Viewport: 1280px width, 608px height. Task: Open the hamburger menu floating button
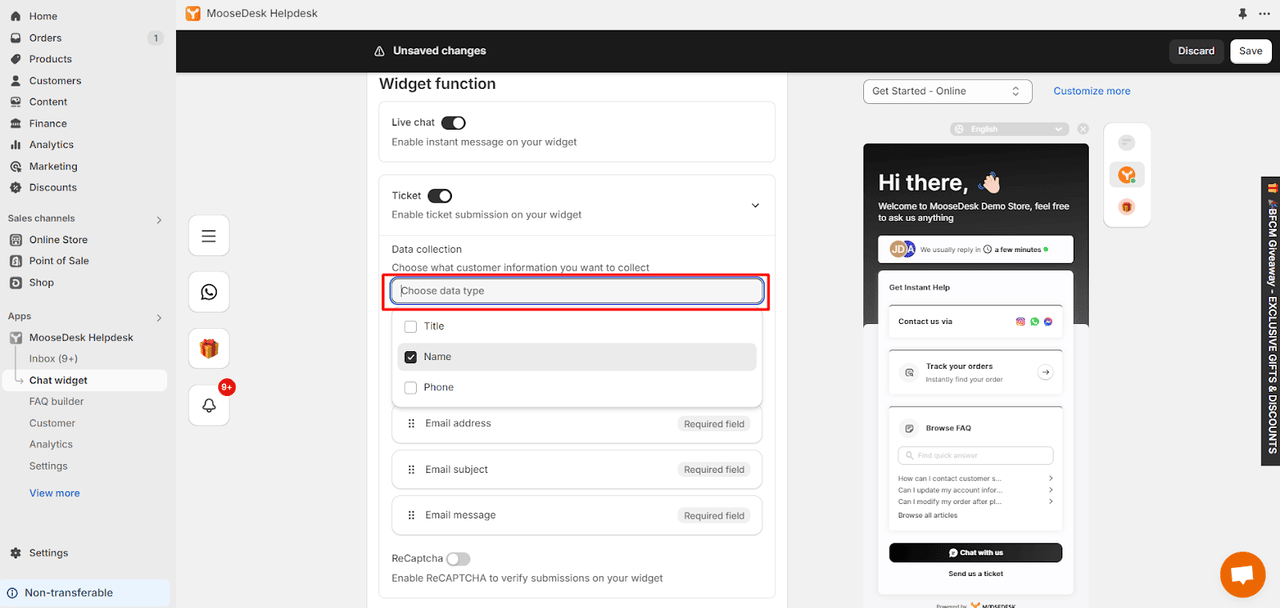click(209, 236)
